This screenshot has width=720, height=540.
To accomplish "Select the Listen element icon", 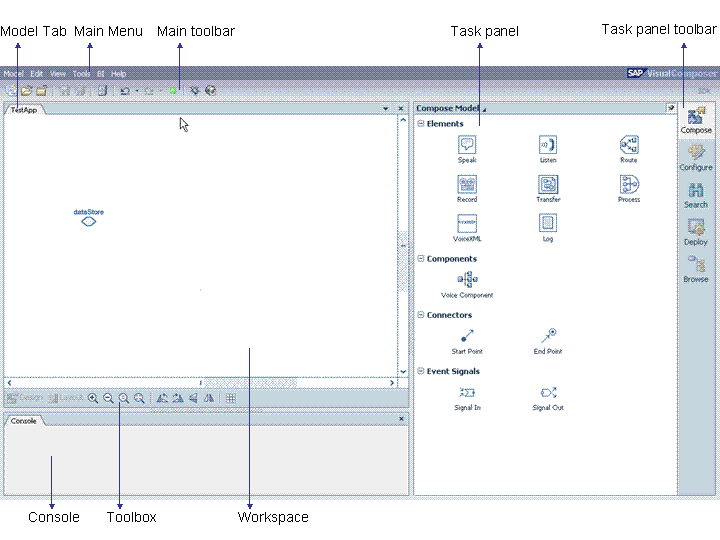I will click(548, 145).
